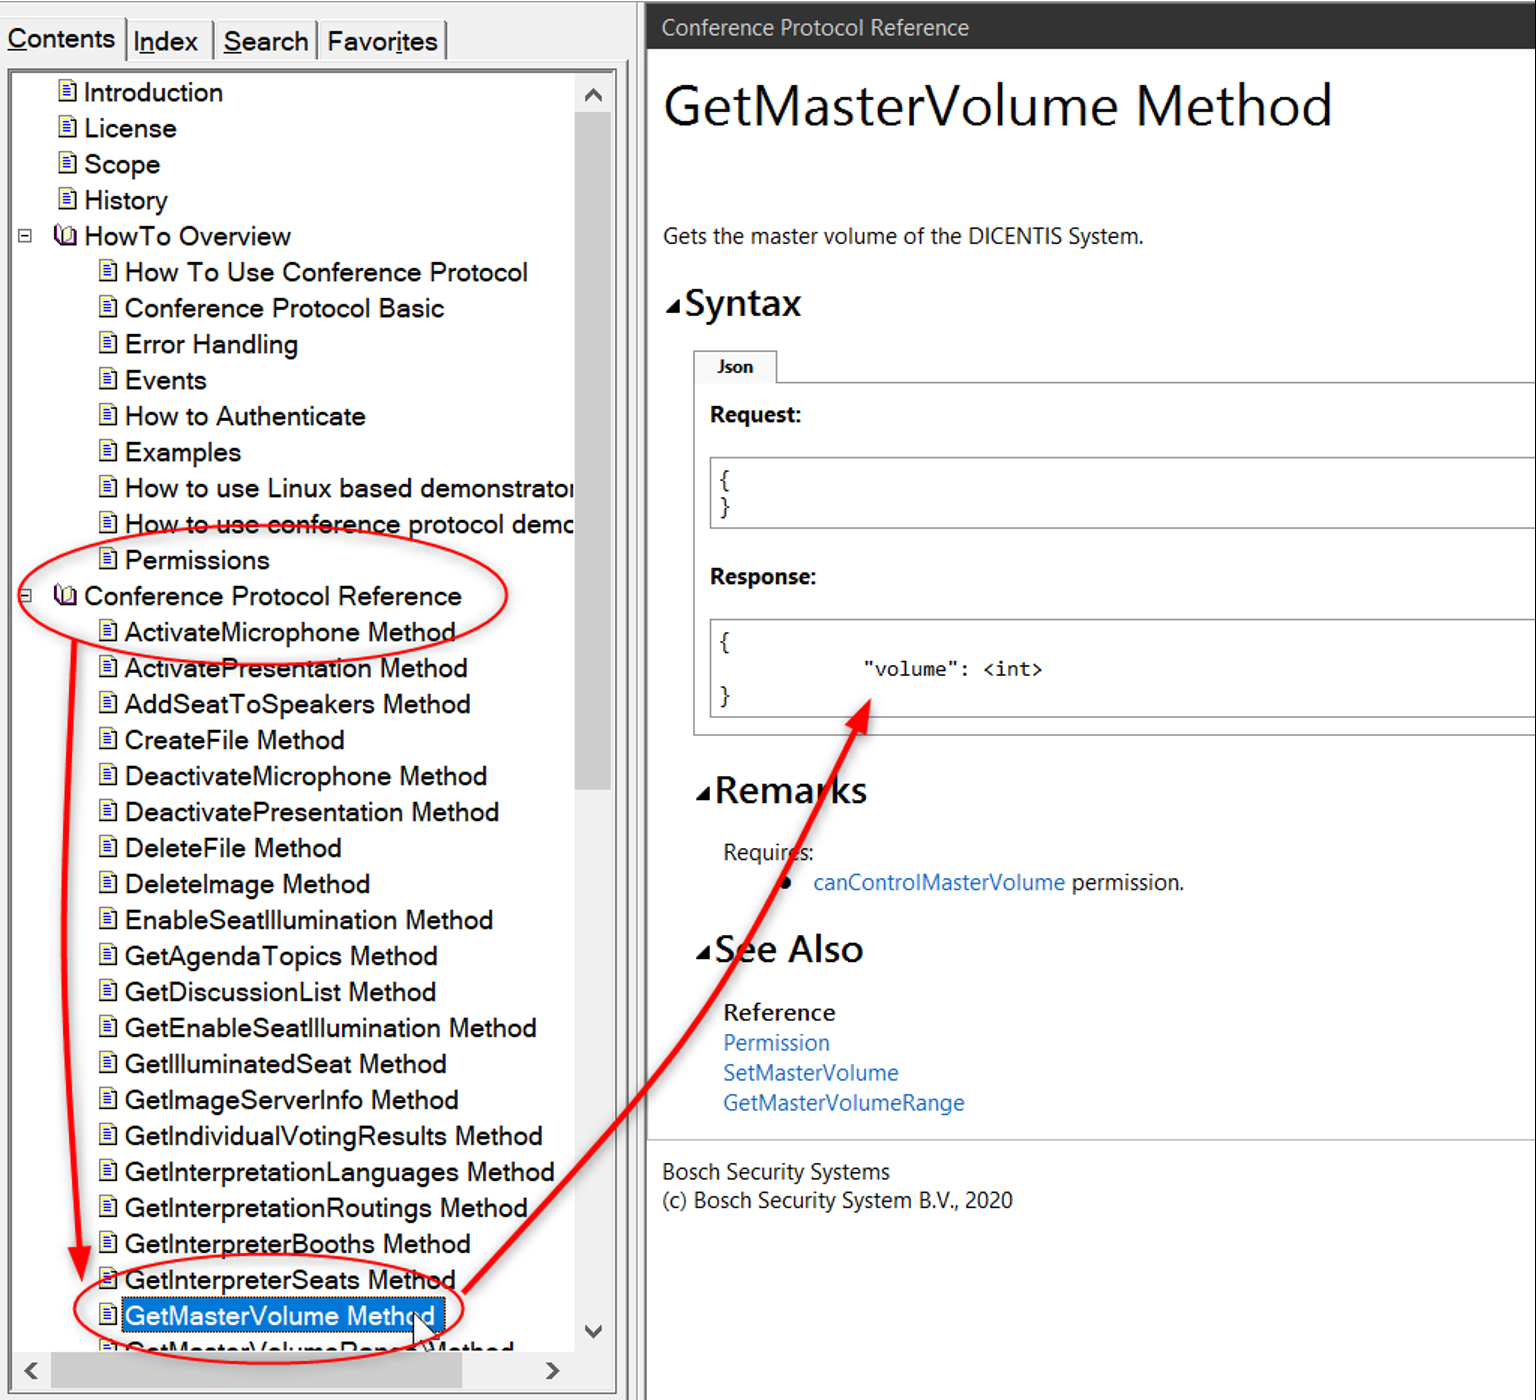The image size is (1536, 1400).
Task: Open the Search tab
Action: [265, 41]
